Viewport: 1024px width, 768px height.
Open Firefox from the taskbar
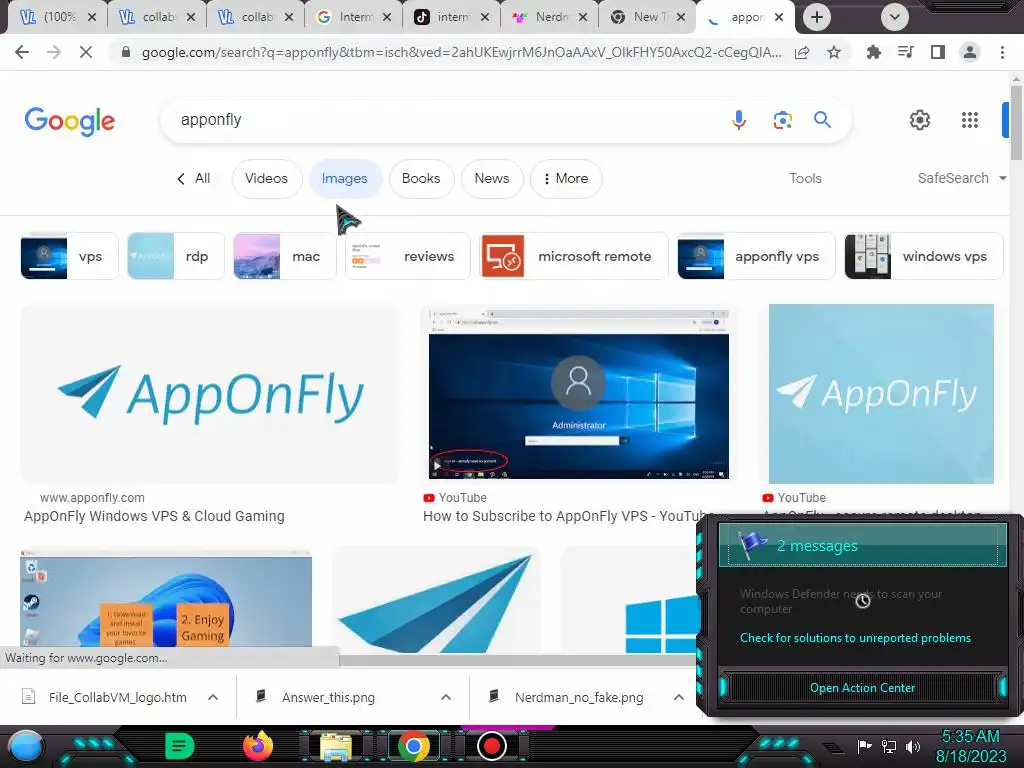(x=258, y=746)
